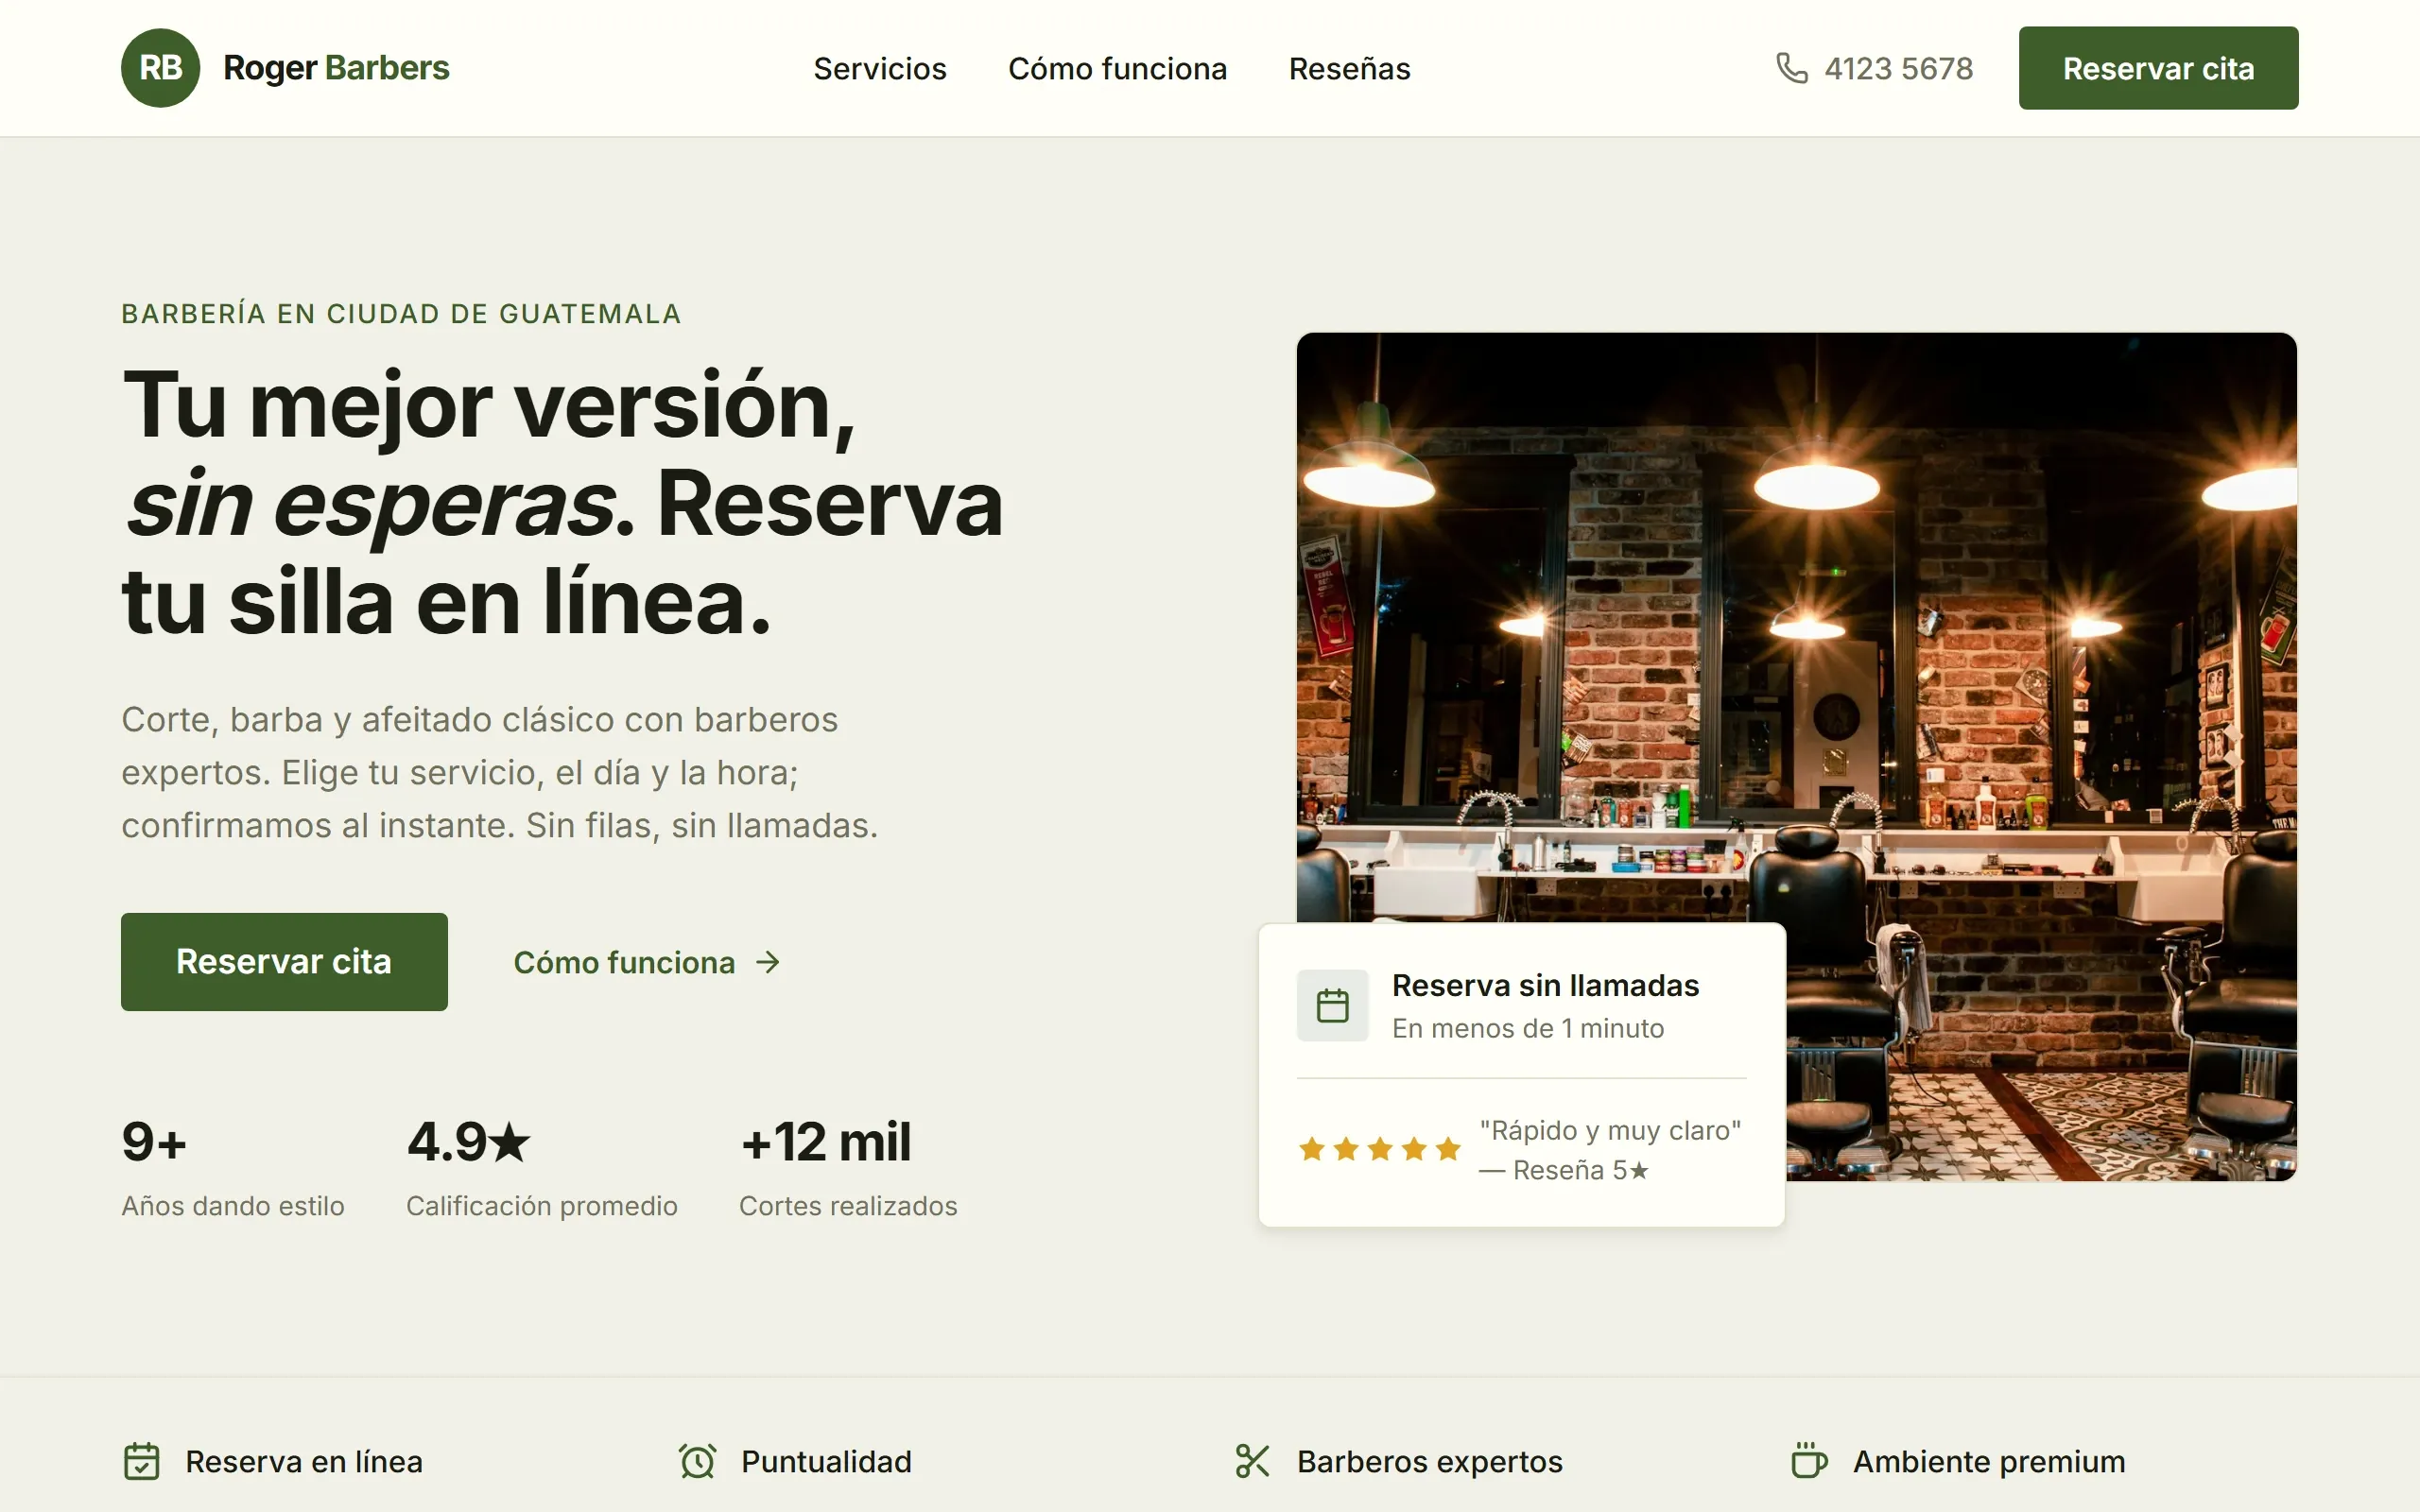
Task: Click the RB round logo badge
Action: coord(160,68)
